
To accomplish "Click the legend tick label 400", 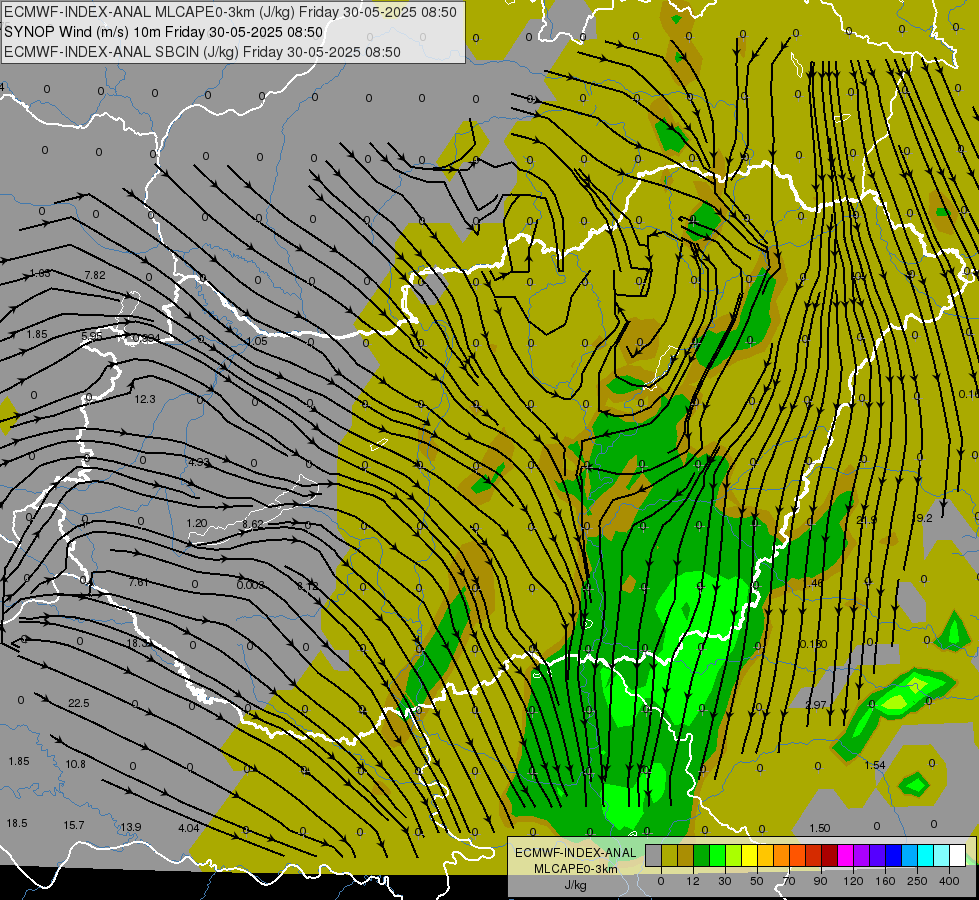I will [949, 881].
